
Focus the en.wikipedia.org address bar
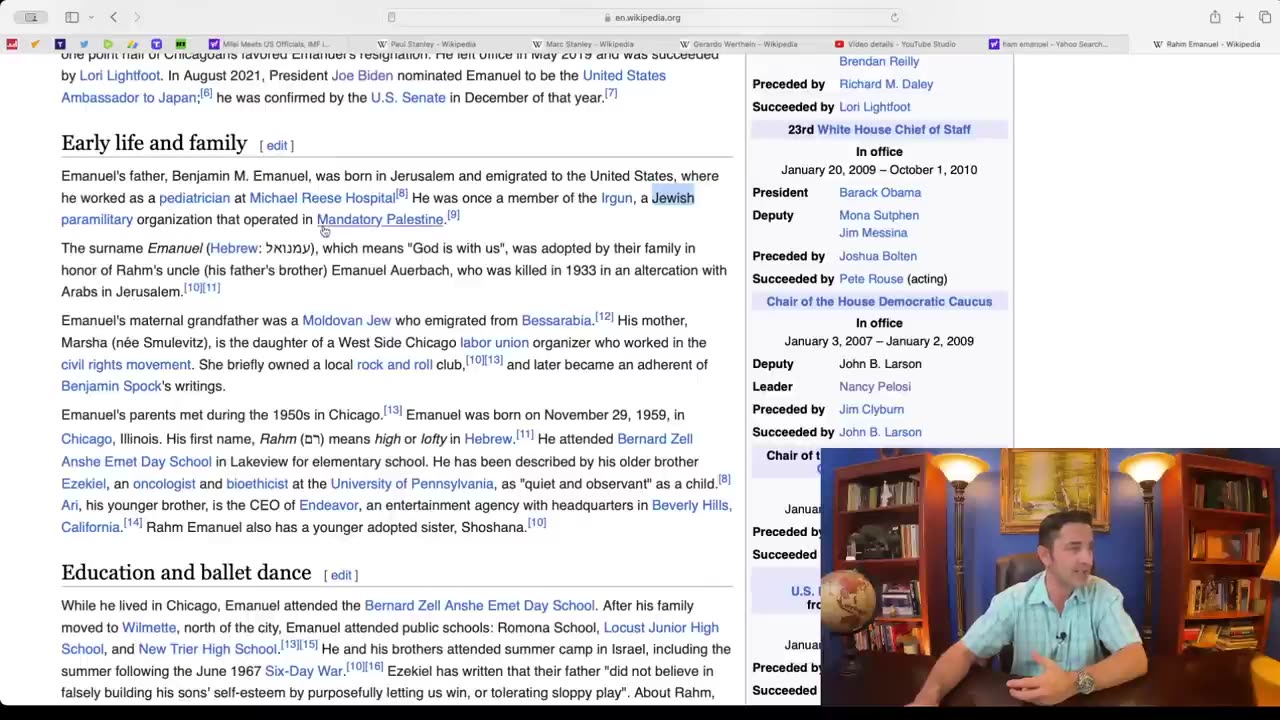(647, 17)
